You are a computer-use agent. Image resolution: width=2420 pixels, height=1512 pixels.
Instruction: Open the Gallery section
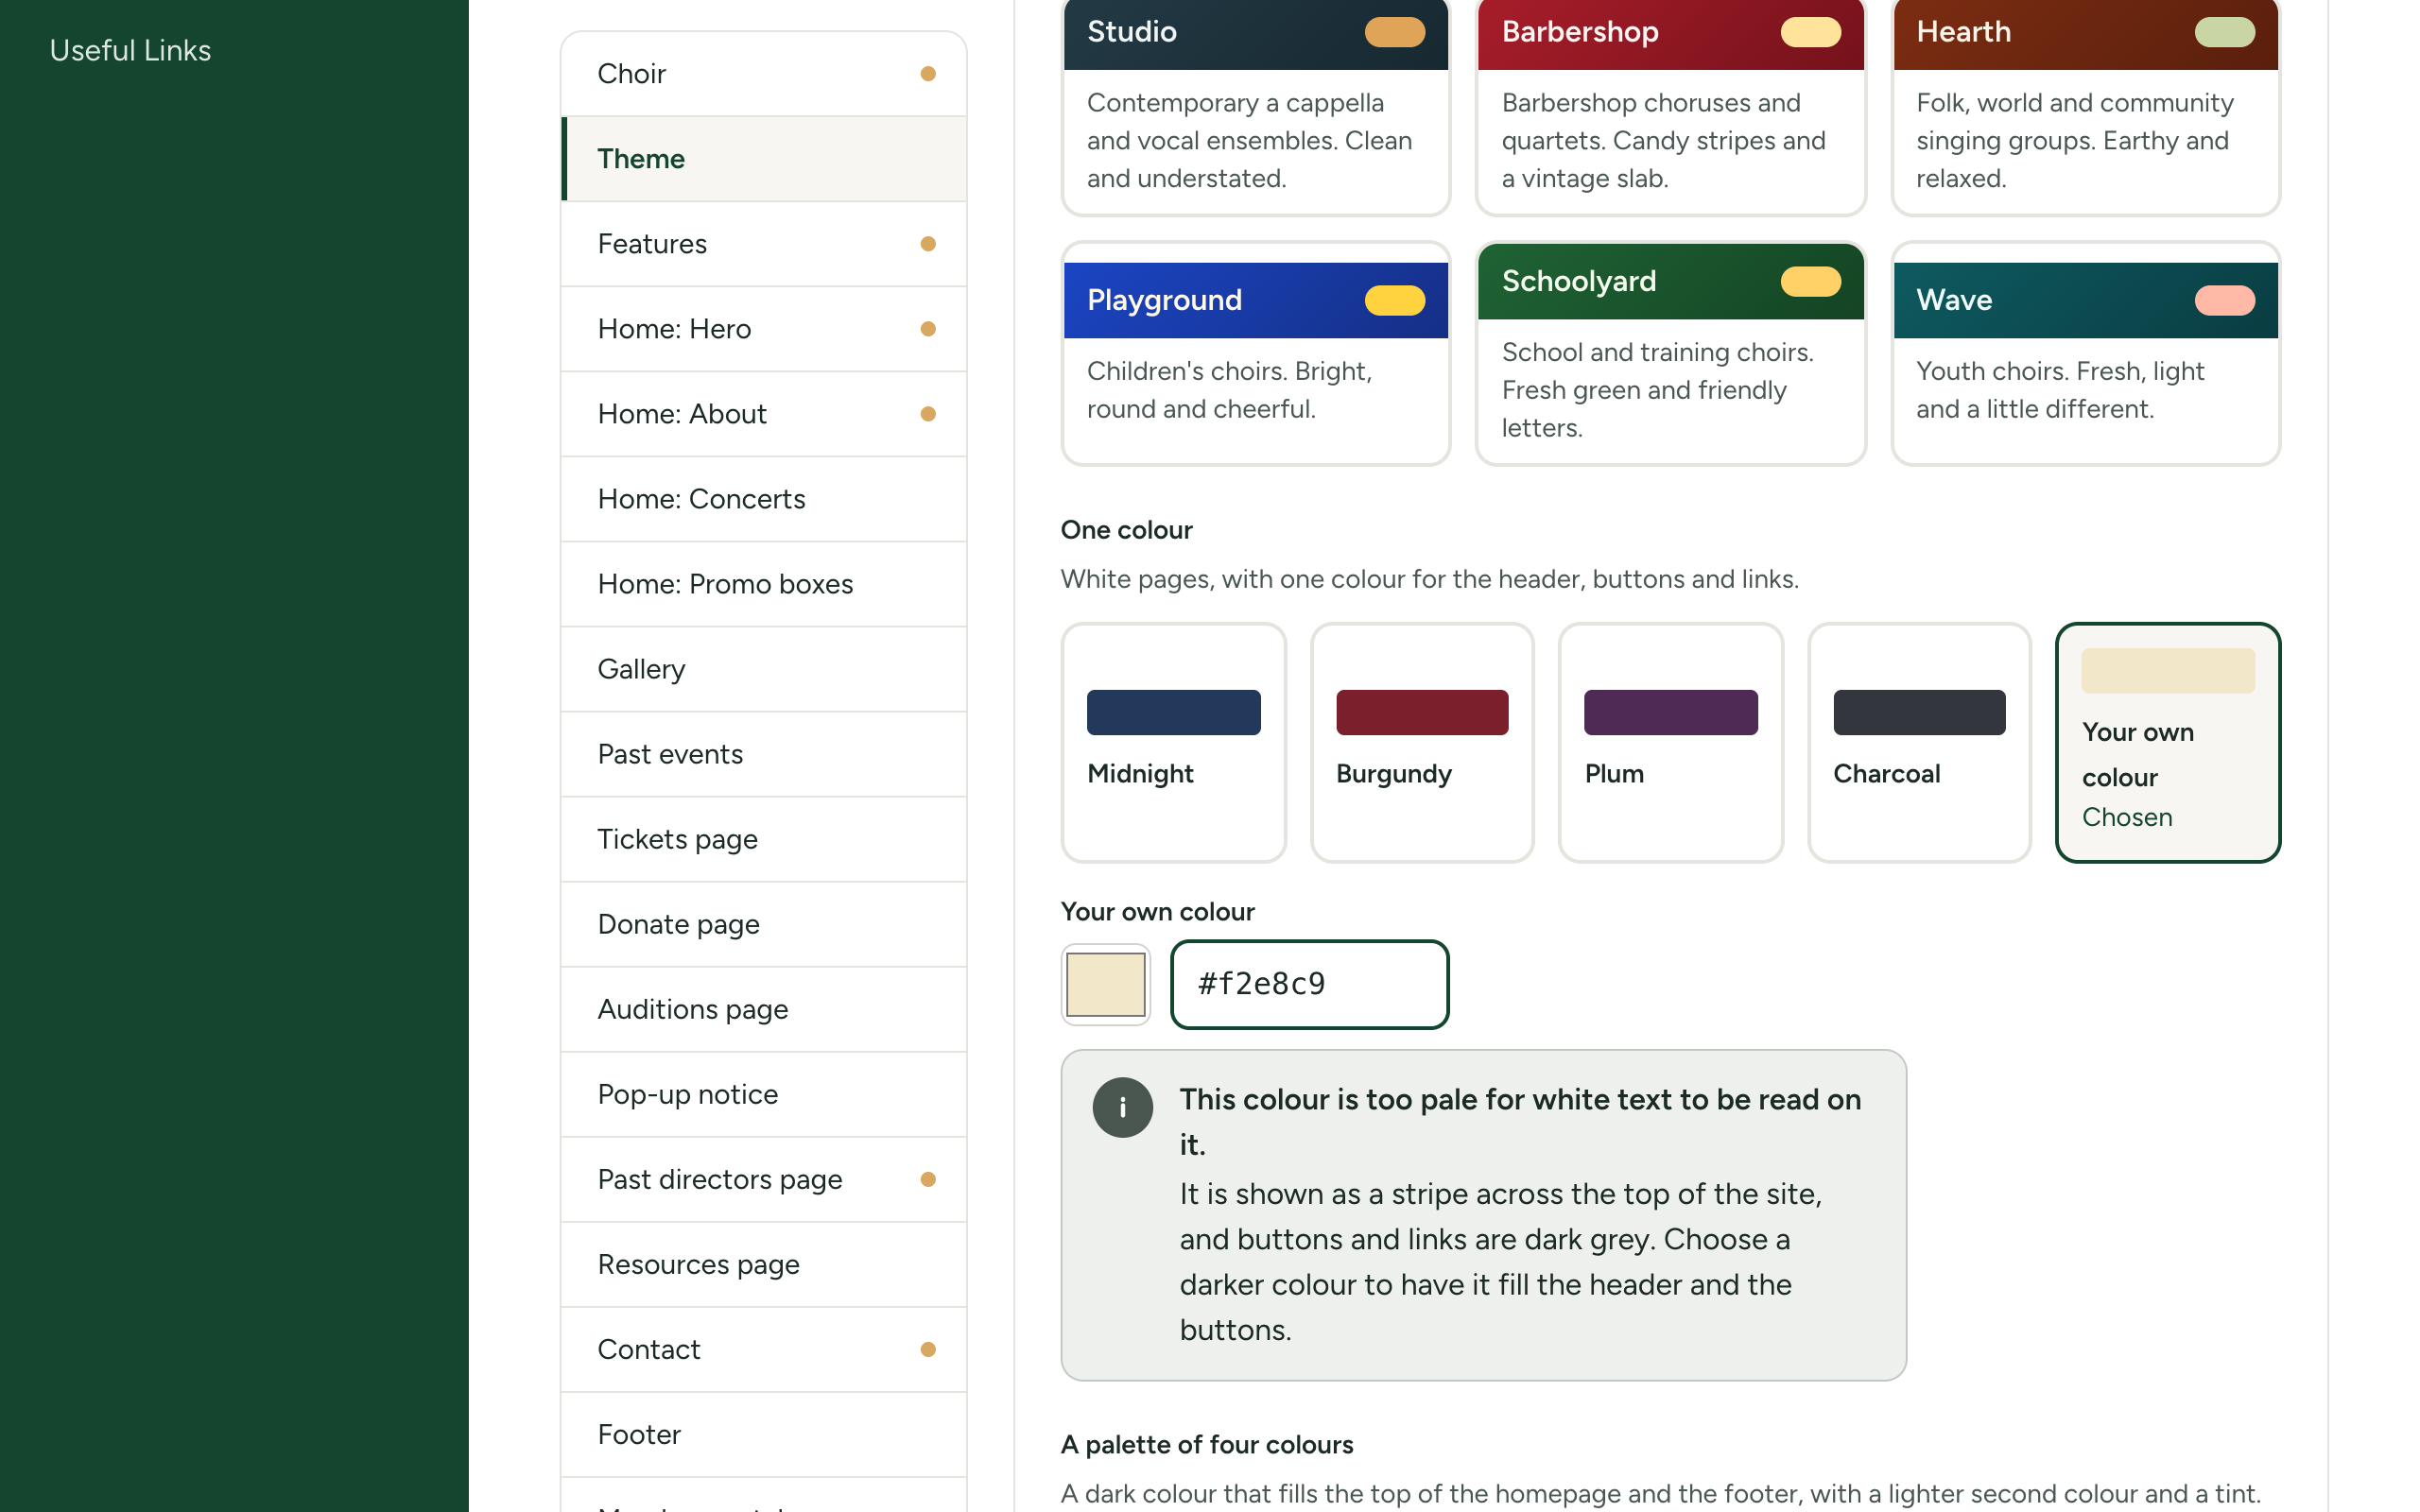click(764, 669)
